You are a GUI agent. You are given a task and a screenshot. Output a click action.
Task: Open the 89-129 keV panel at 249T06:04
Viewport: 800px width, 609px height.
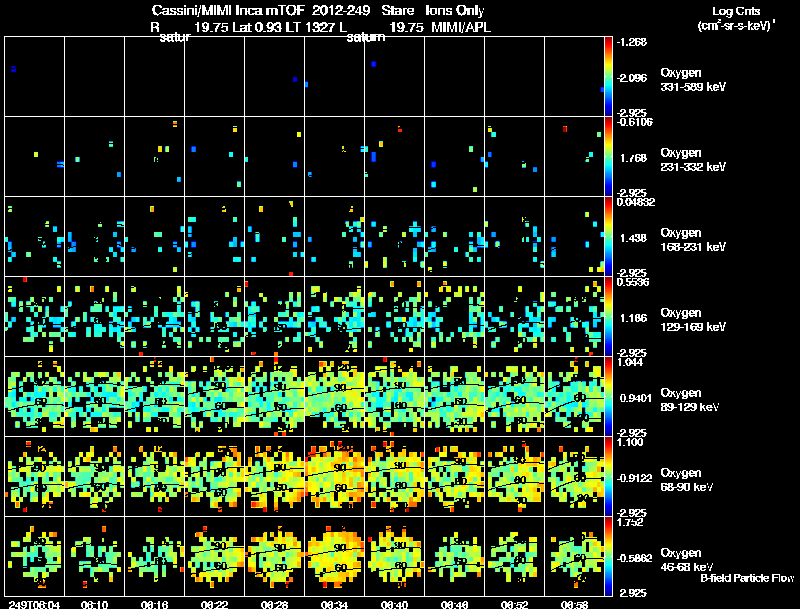[35, 396]
